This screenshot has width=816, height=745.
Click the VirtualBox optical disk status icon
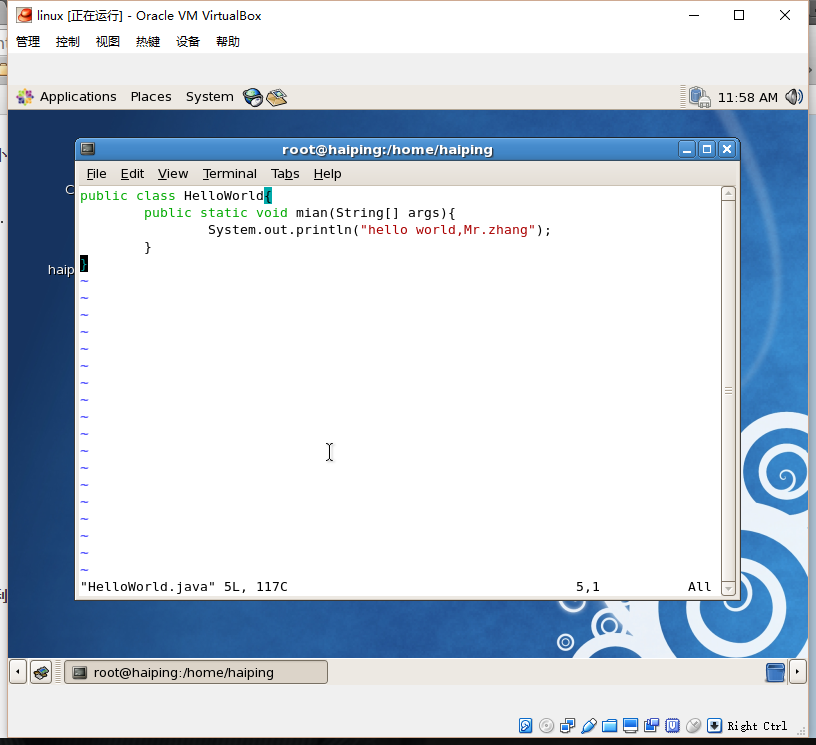pyautogui.click(x=546, y=726)
